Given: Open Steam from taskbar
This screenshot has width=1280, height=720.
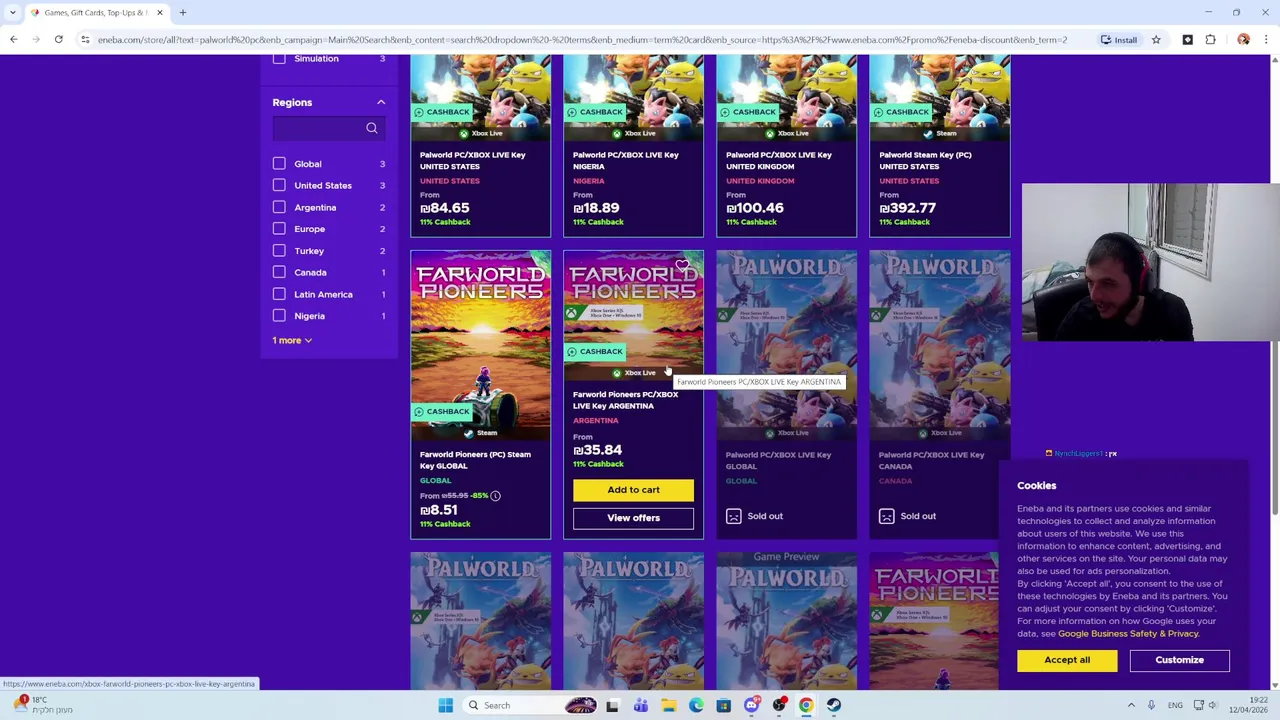Looking at the screenshot, I should click(x=834, y=705).
